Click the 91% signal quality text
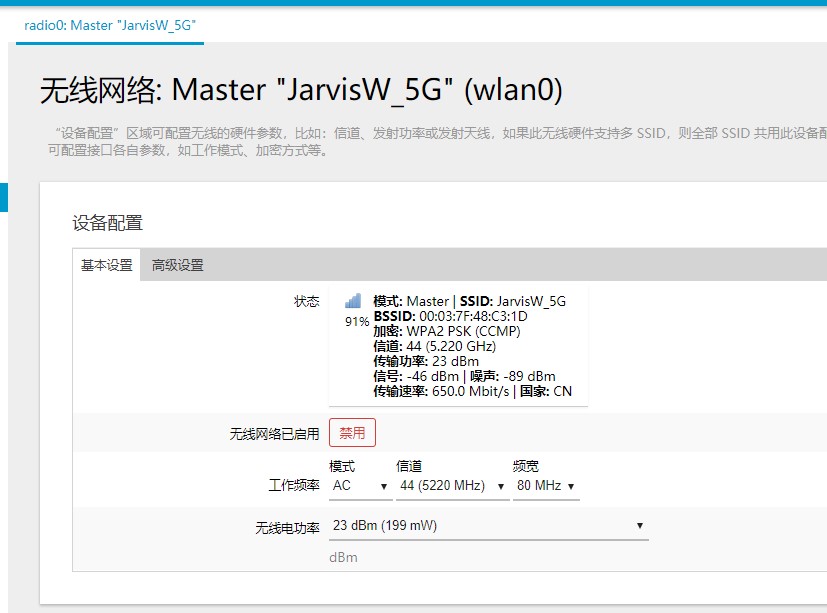 coord(357,322)
